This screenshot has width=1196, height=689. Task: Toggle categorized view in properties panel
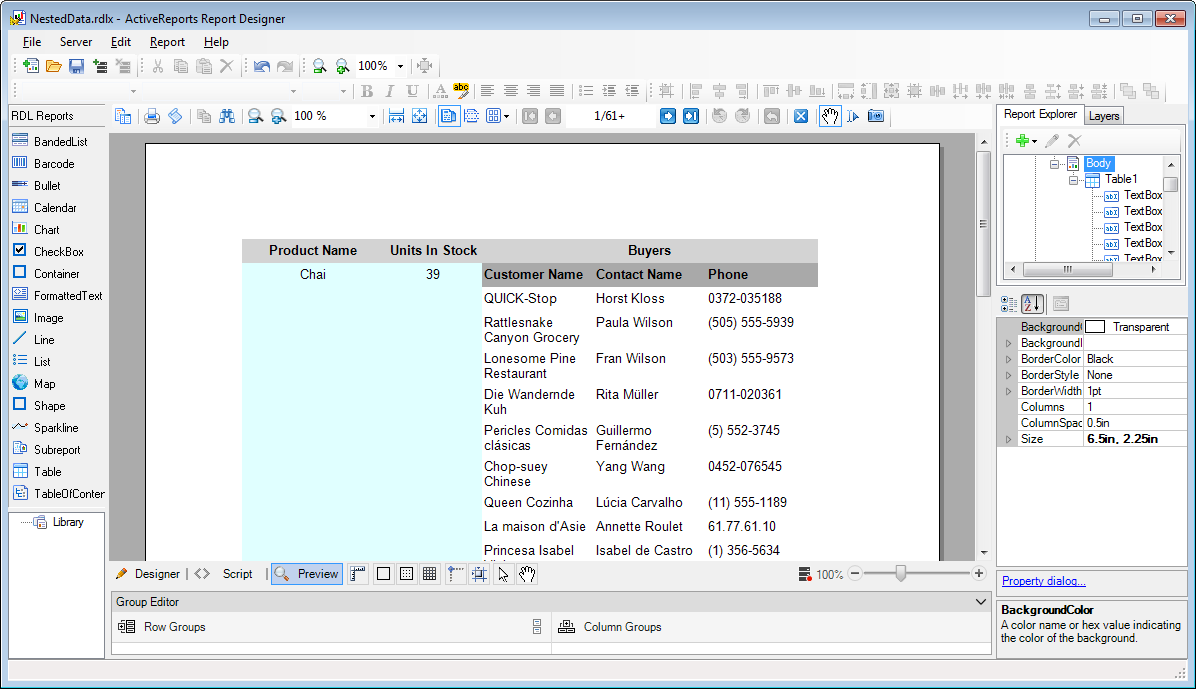coord(1009,304)
